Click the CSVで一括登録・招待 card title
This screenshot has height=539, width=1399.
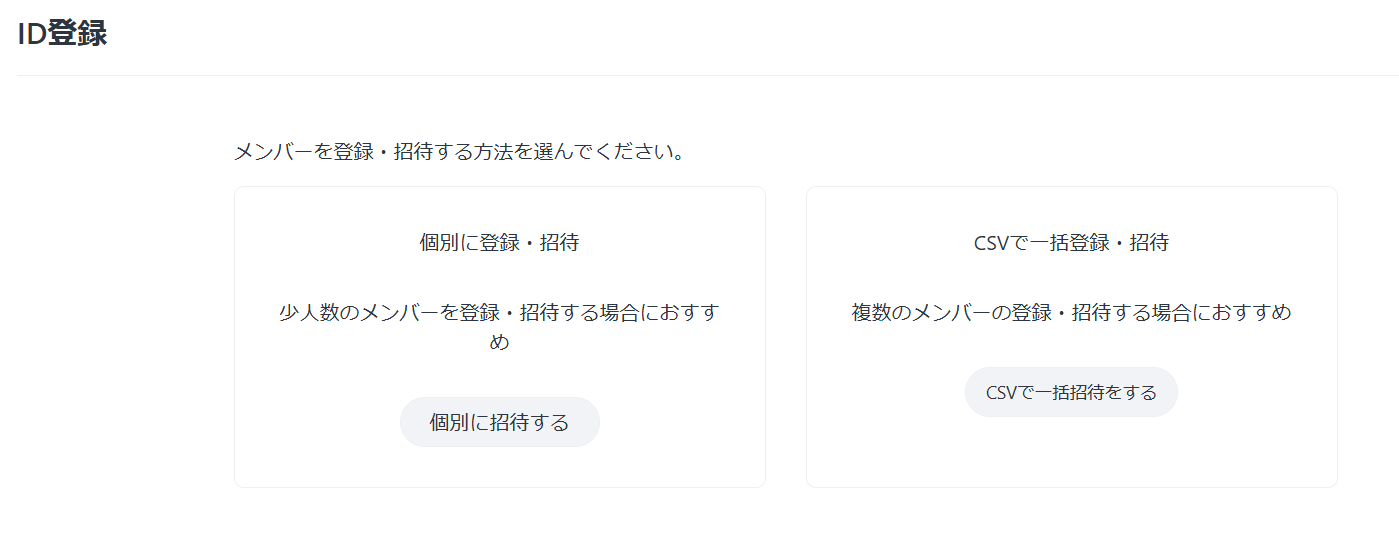(x=1071, y=243)
